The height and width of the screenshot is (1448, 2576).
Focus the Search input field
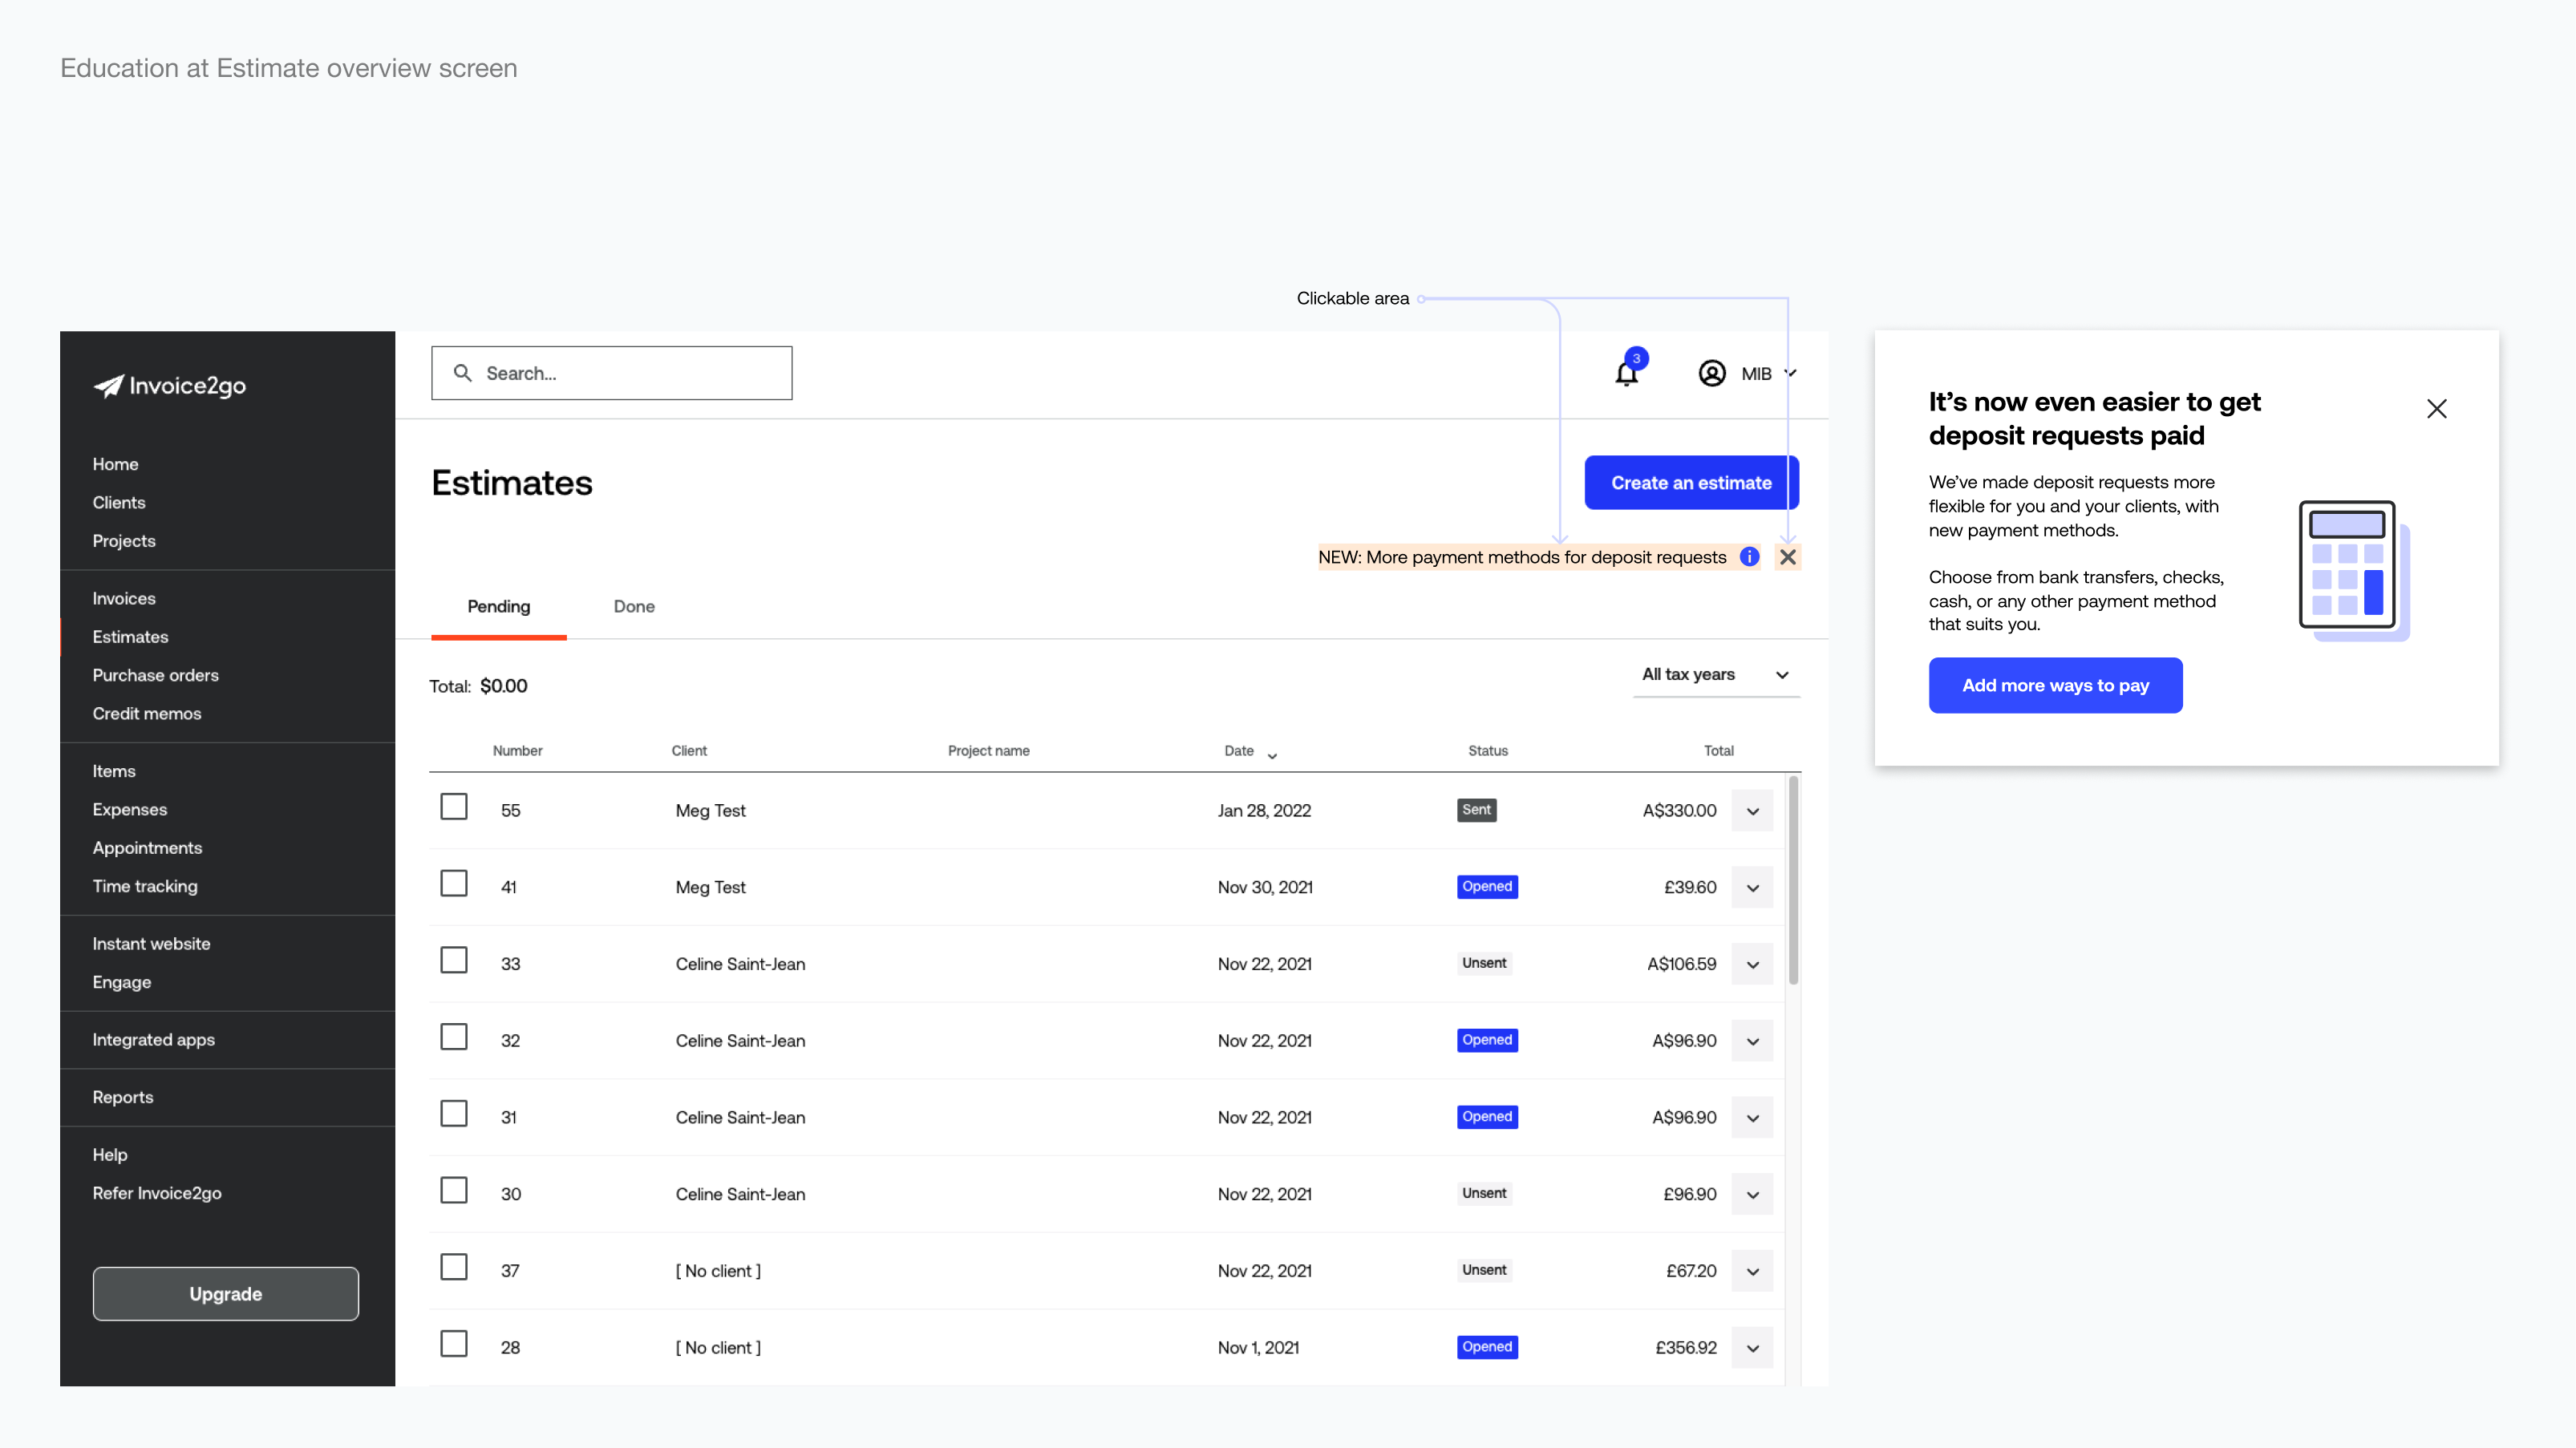[612, 373]
